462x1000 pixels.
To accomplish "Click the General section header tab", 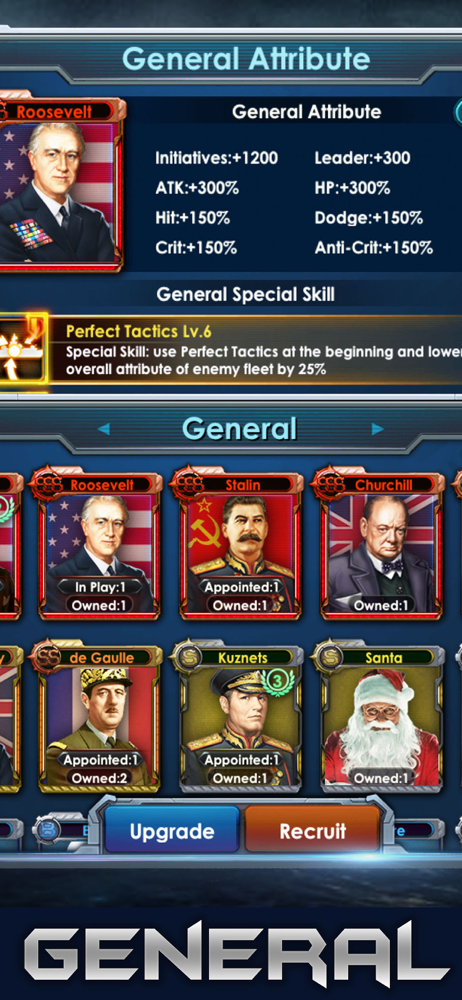I will tap(240, 429).
